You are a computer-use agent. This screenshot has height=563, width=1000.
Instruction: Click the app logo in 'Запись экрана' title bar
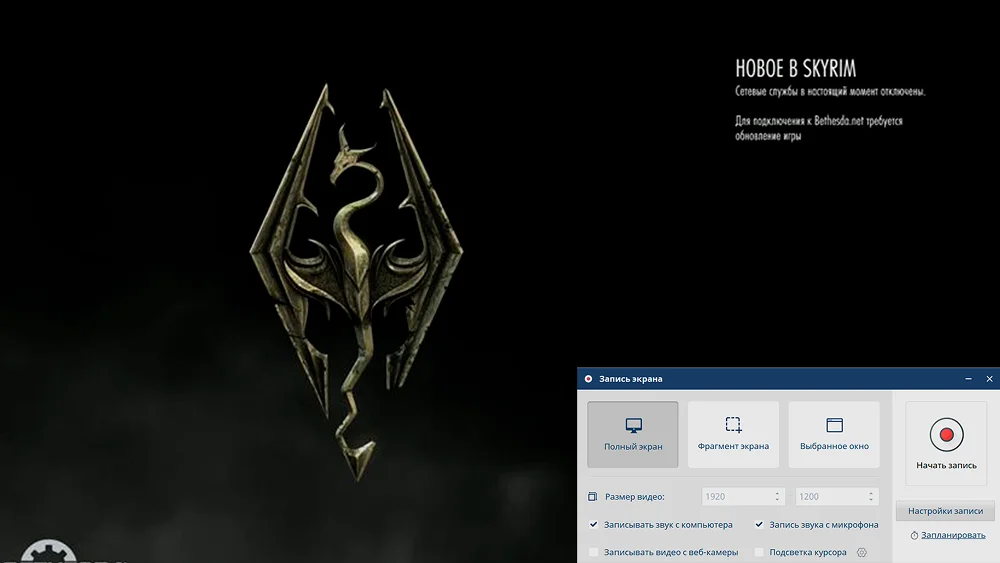(x=588, y=379)
